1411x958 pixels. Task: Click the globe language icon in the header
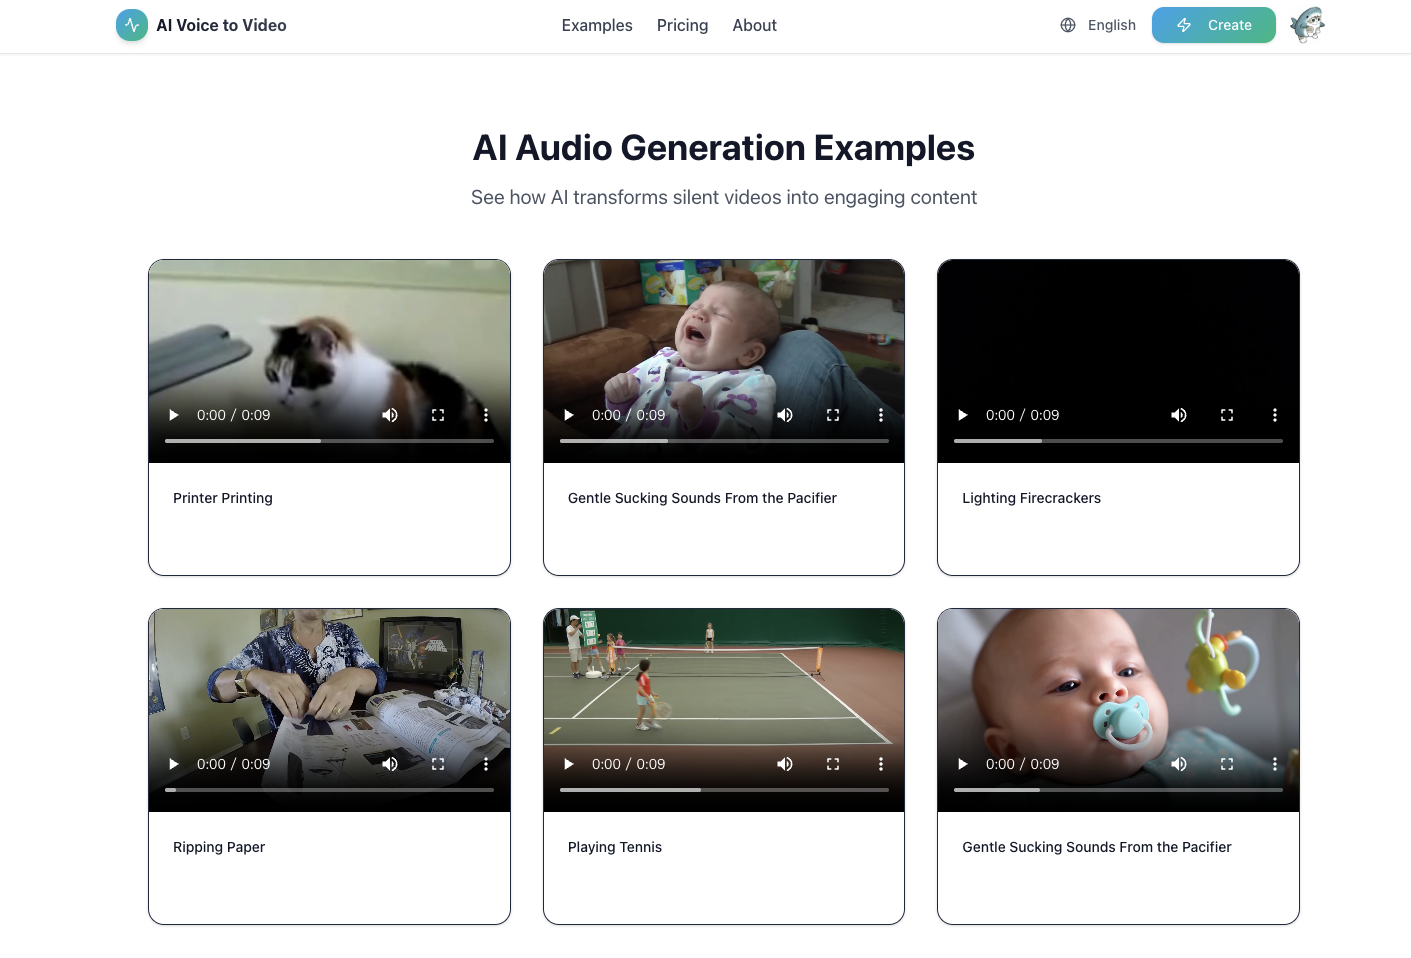point(1067,25)
